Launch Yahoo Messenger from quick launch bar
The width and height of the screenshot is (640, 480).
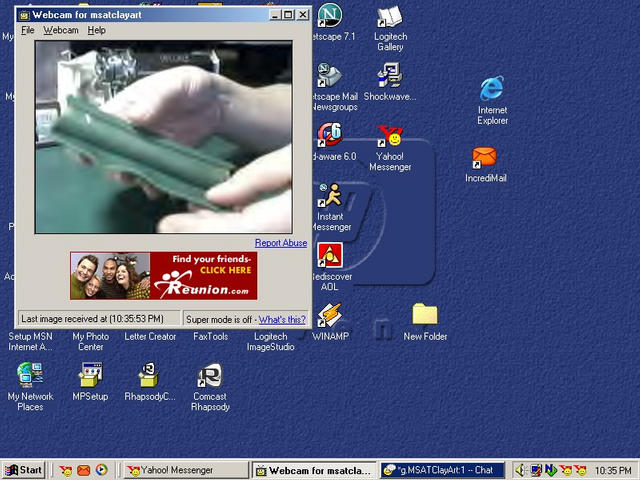pos(65,471)
